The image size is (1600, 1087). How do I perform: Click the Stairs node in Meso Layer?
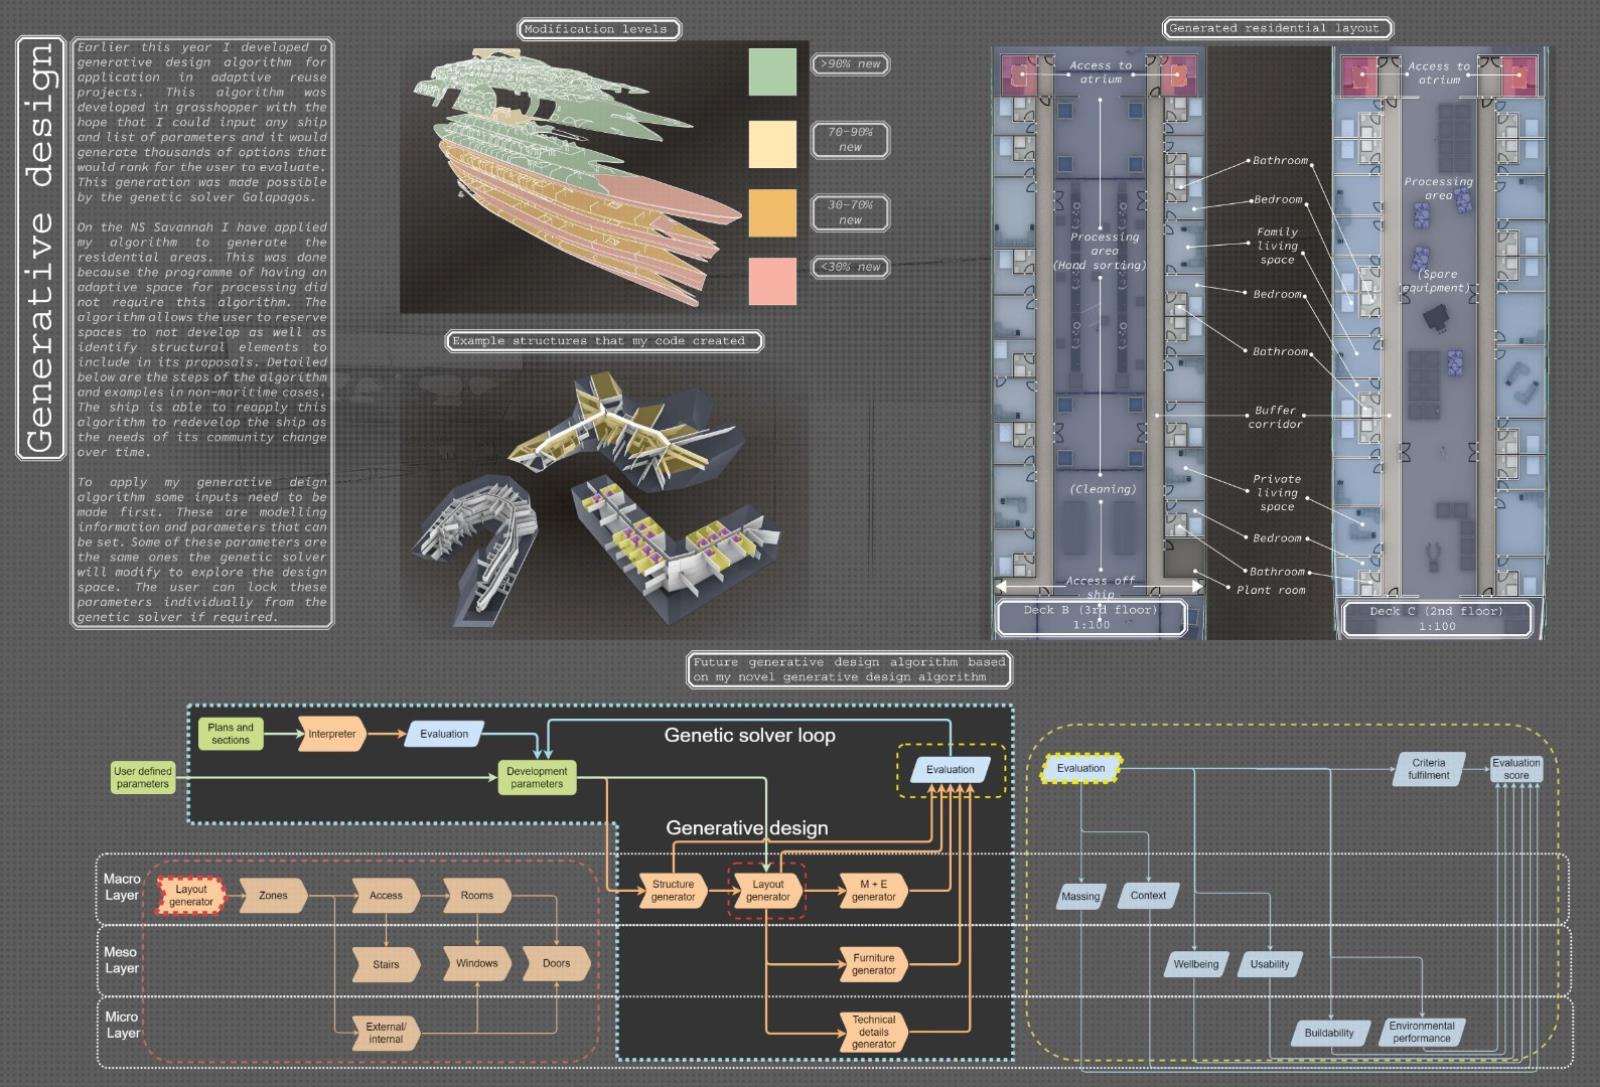386,965
